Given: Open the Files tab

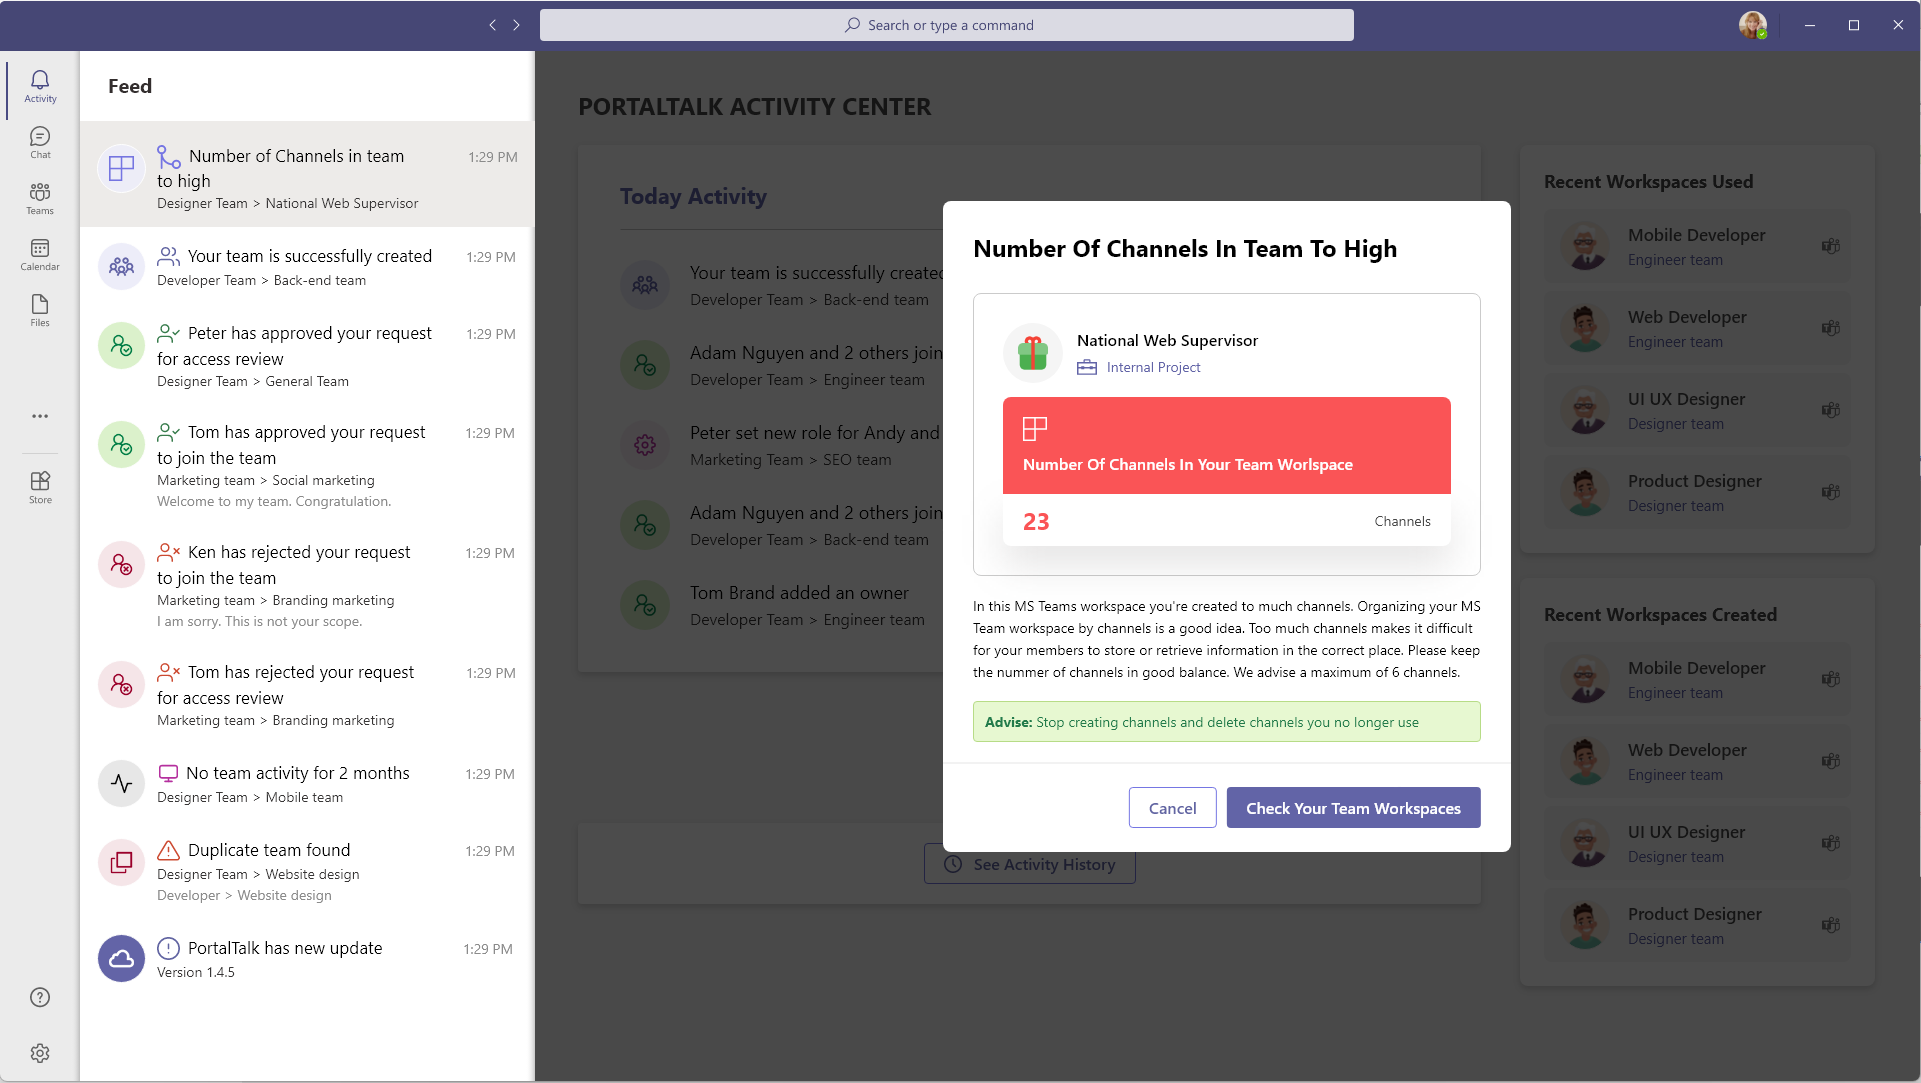Looking at the screenshot, I should [40, 311].
